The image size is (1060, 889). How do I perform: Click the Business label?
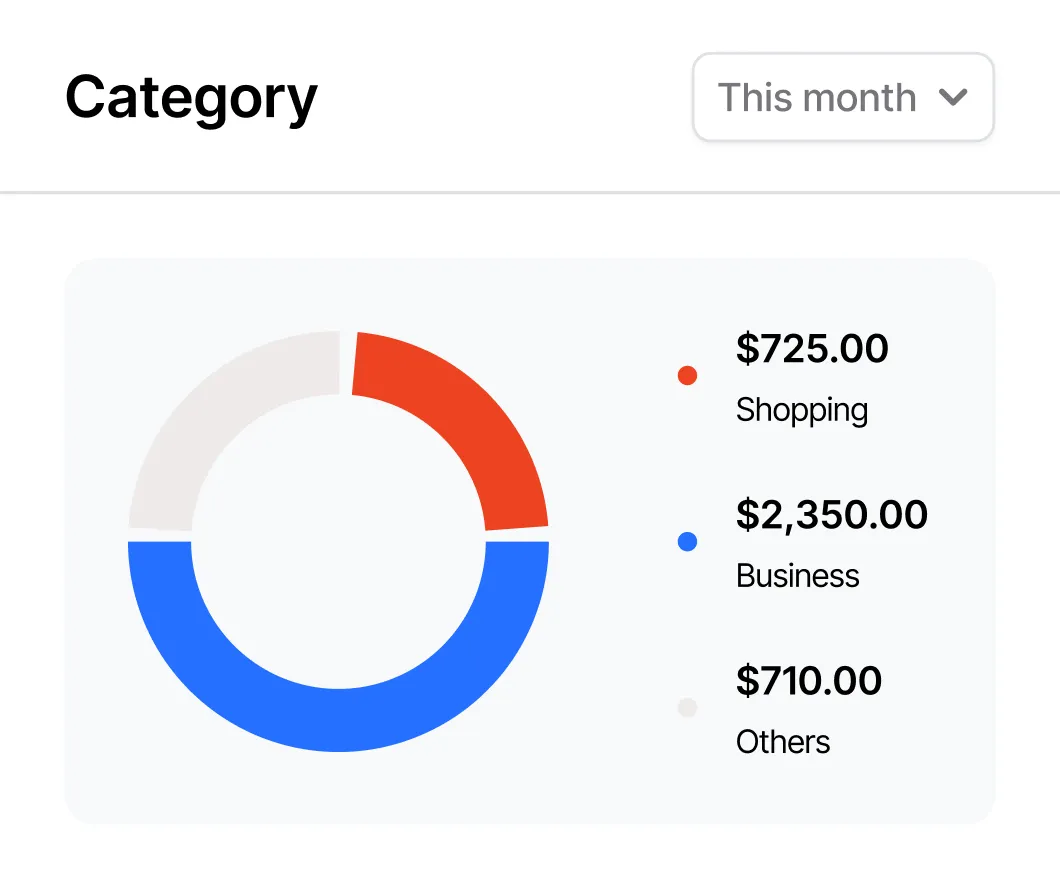pos(798,576)
